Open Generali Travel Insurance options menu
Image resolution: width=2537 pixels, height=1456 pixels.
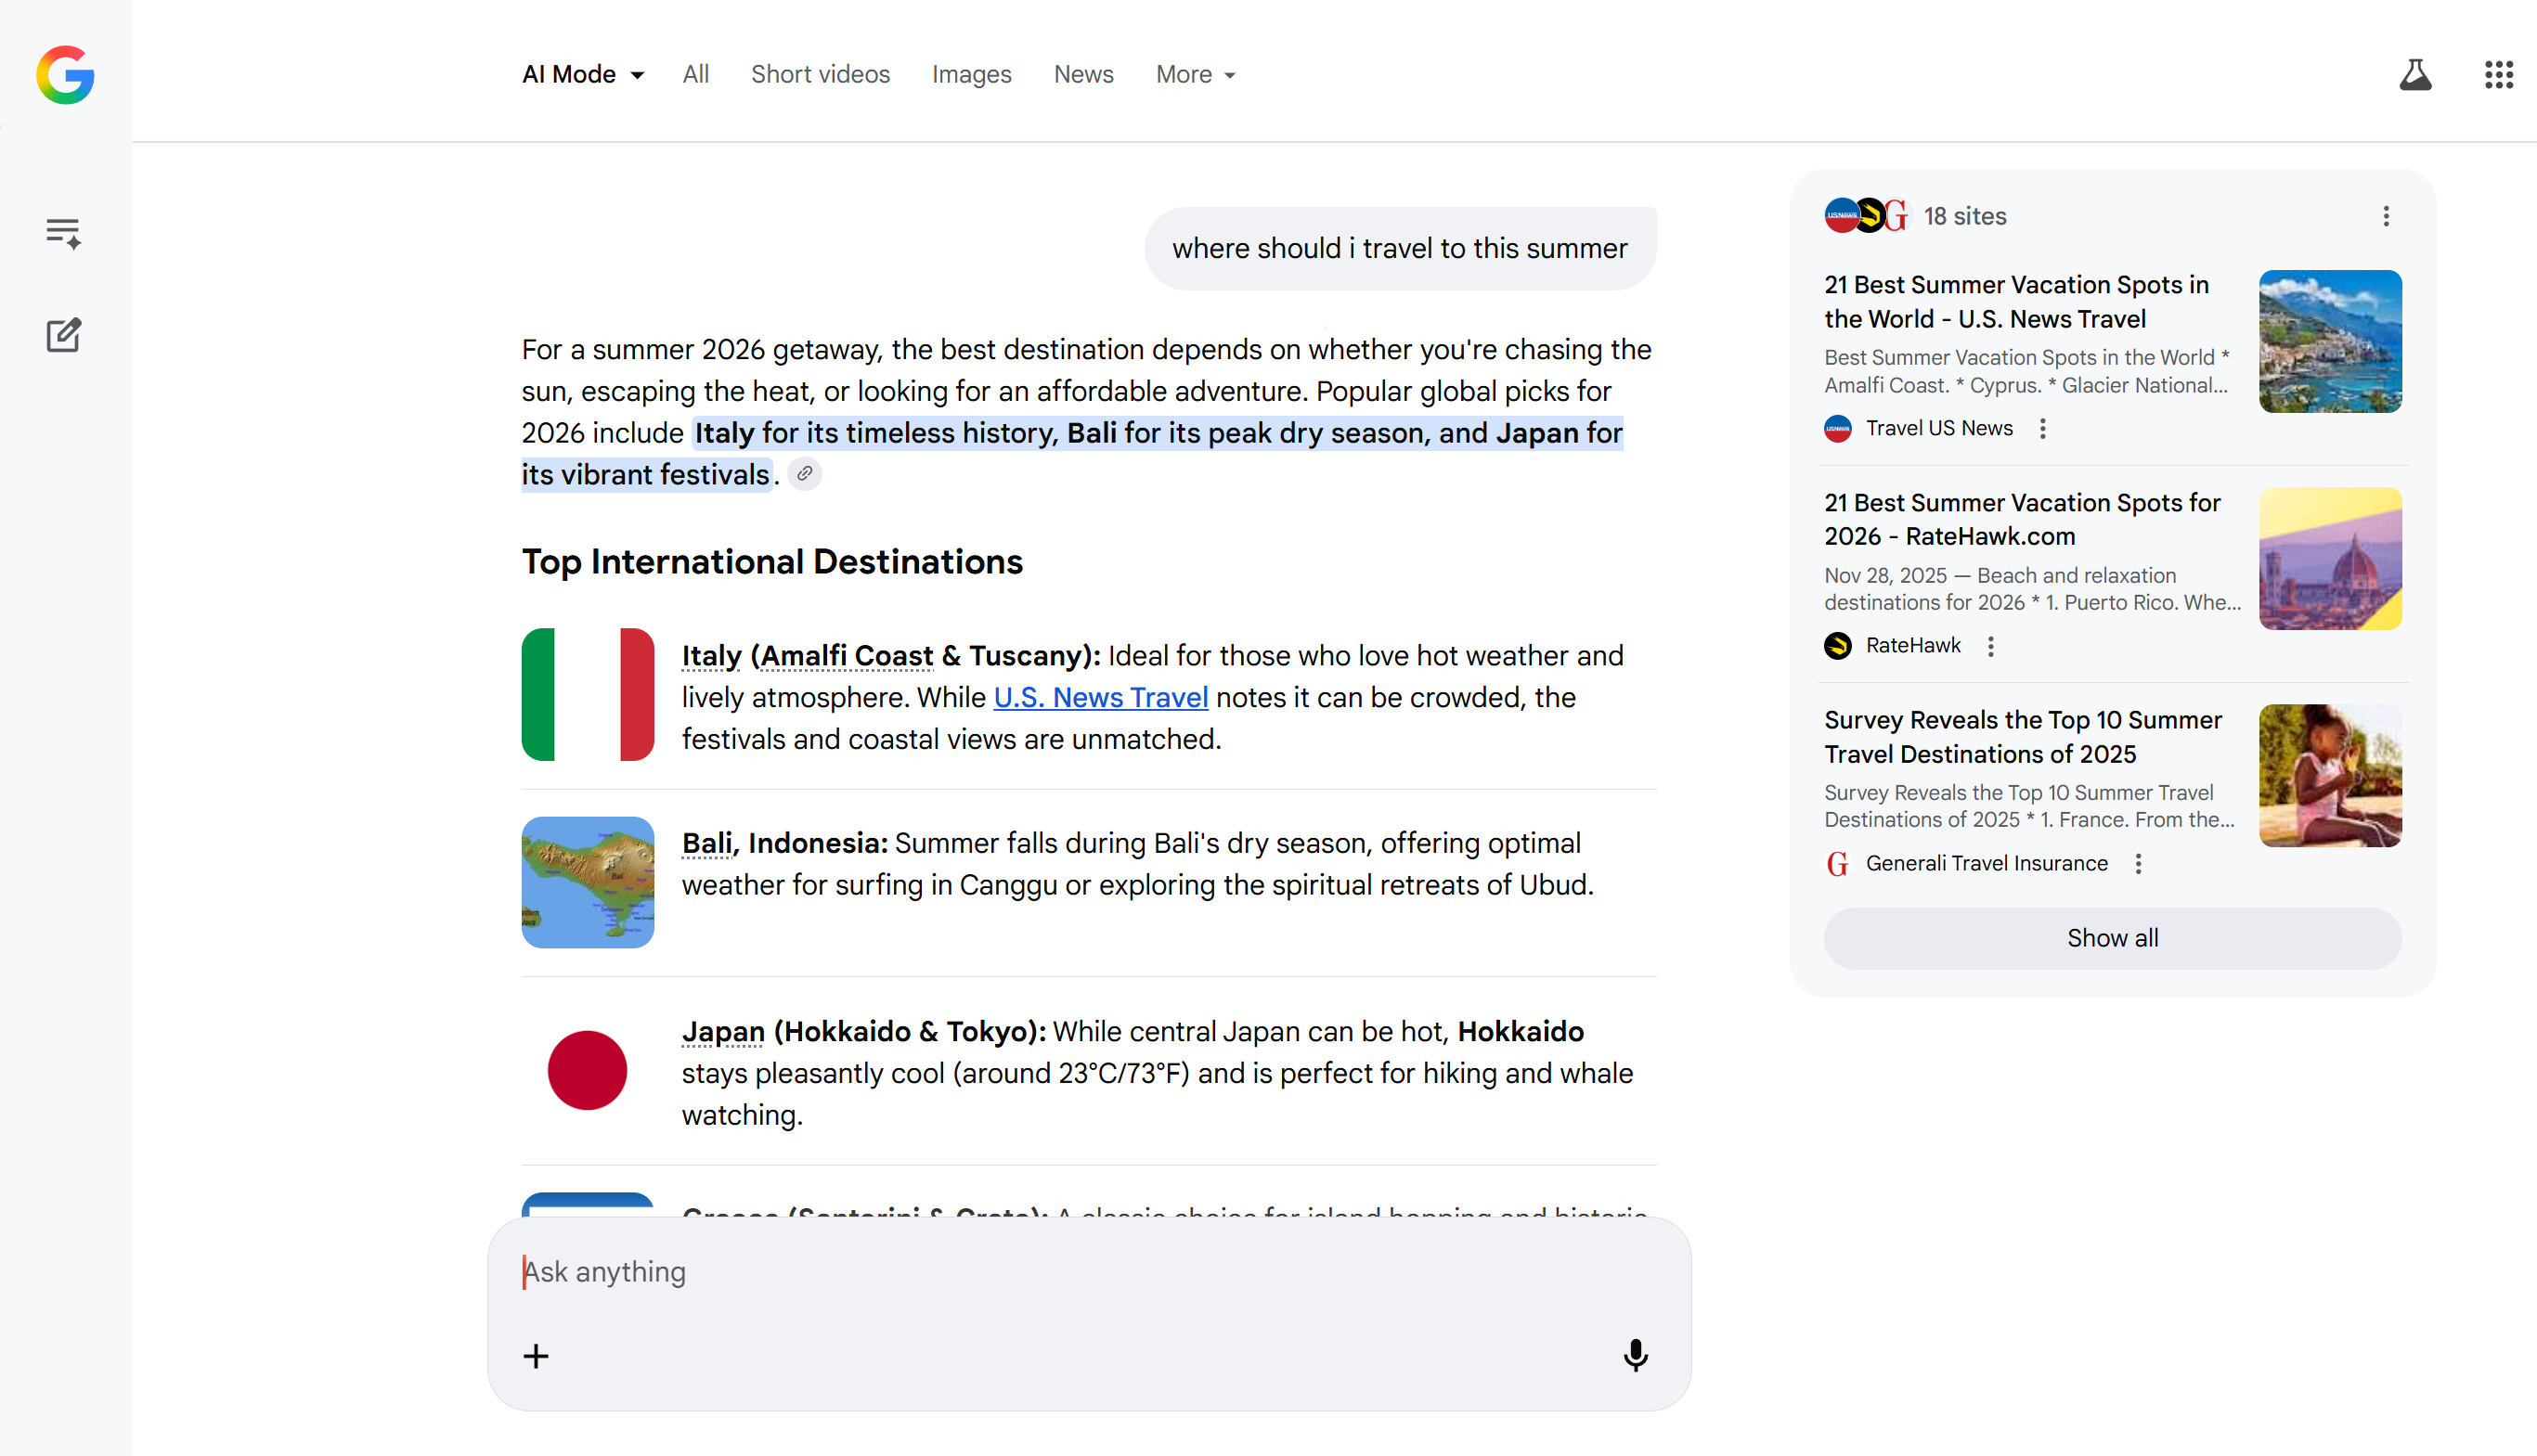(x=2138, y=864)
